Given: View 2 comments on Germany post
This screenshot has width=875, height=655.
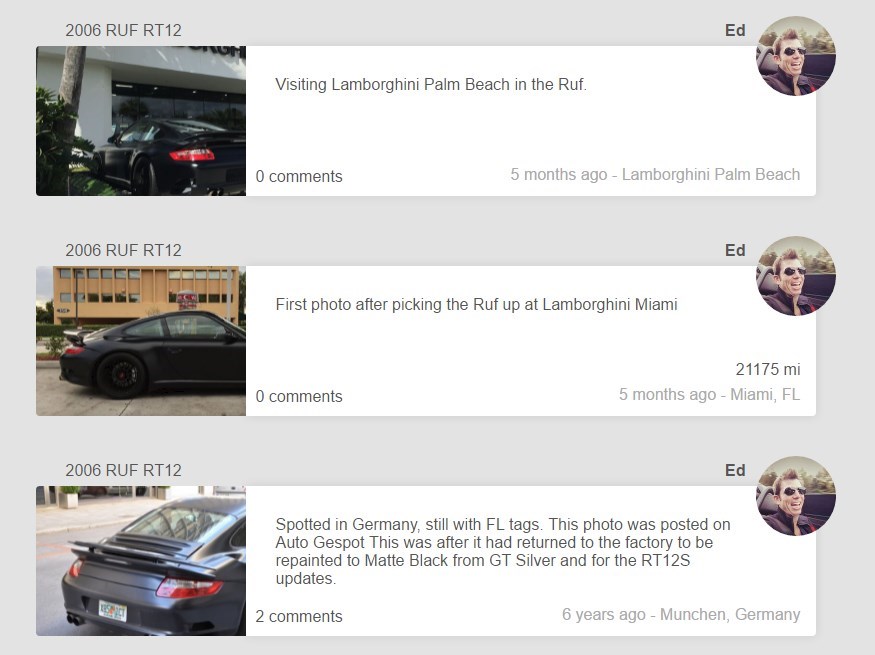Looking at the screenshot, I should coord(299,617).
